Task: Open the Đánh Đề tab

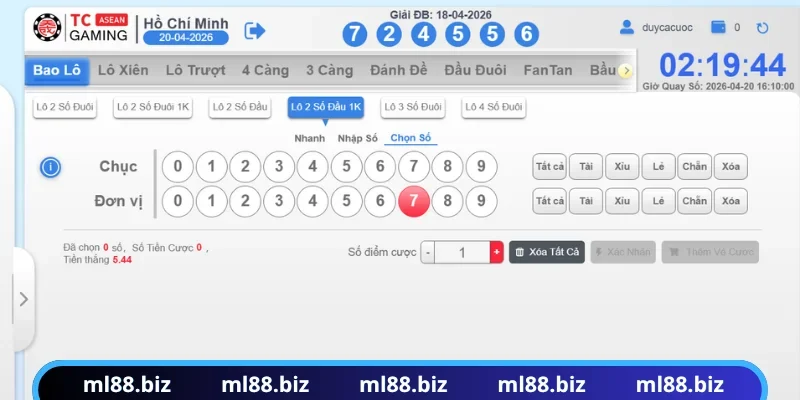Action: point(398,70)
